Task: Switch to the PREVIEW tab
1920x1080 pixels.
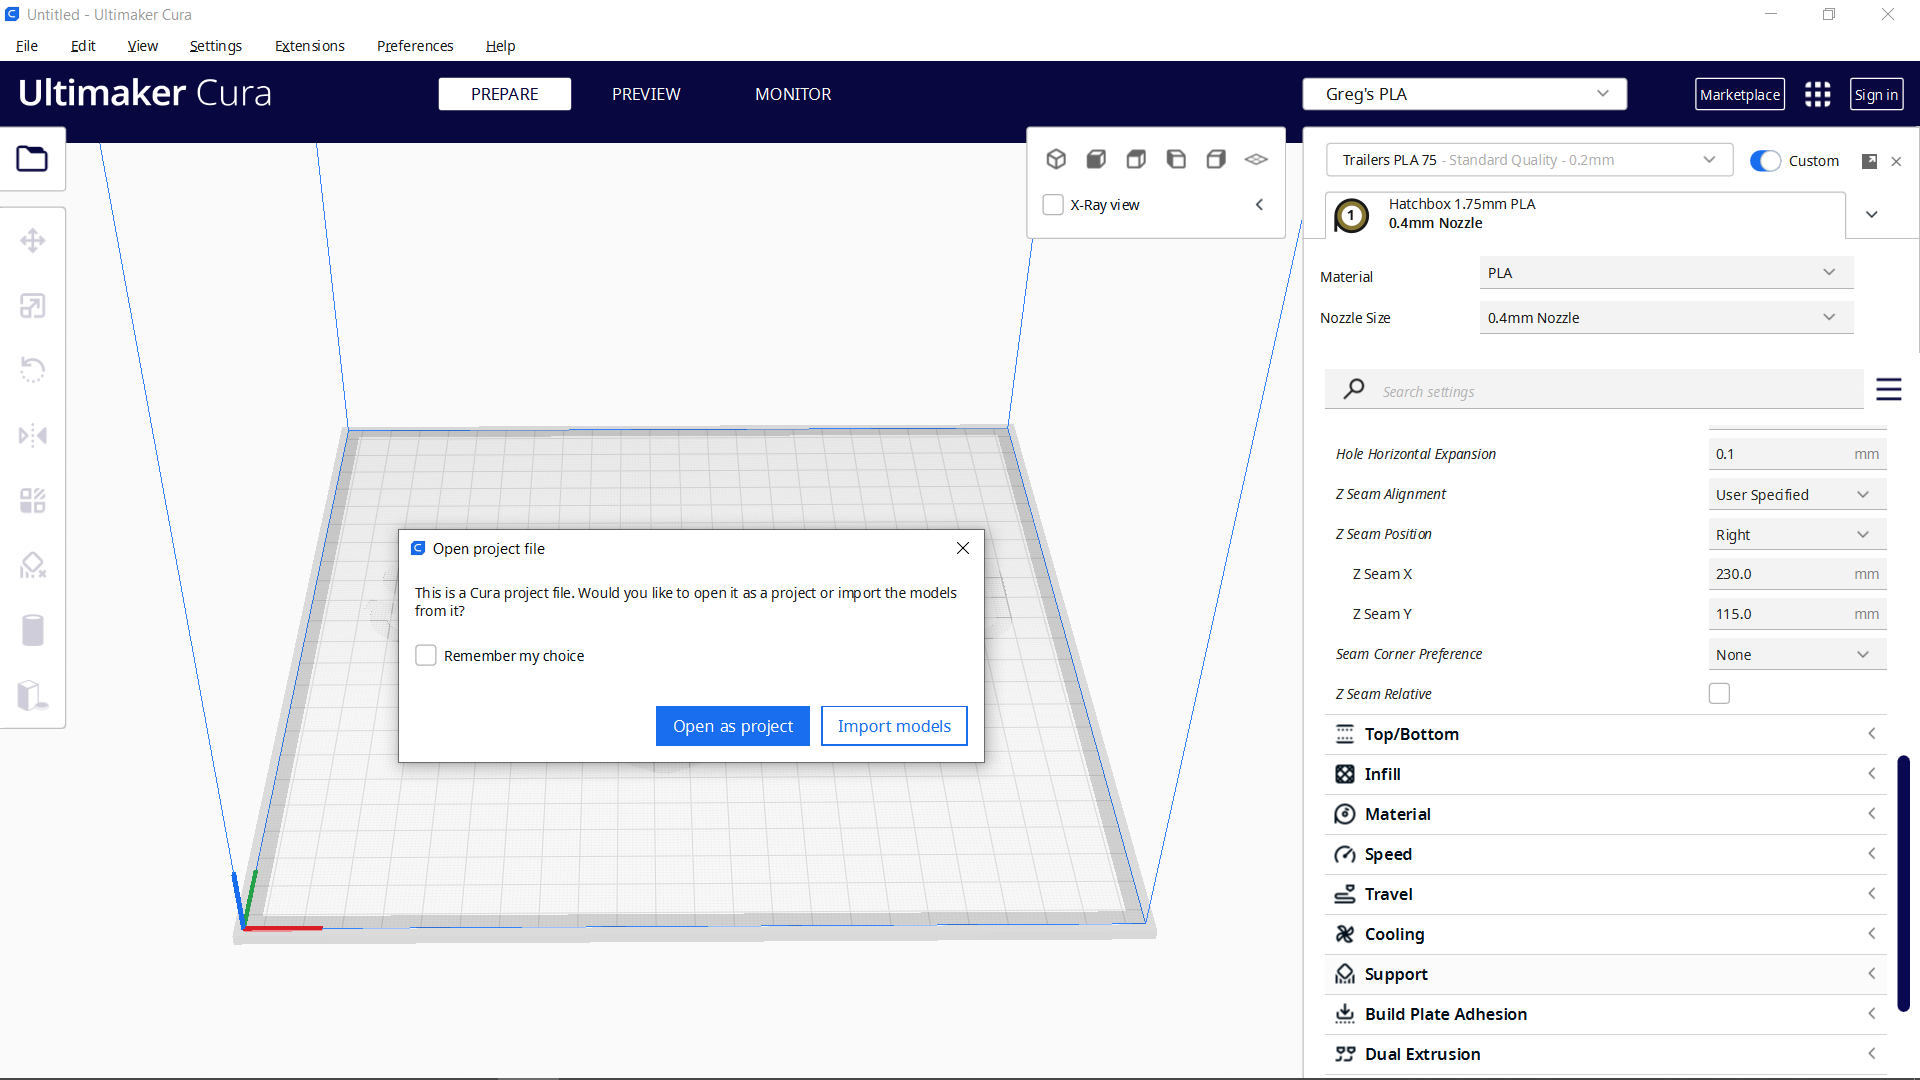Action: click(x=645, y=94)
